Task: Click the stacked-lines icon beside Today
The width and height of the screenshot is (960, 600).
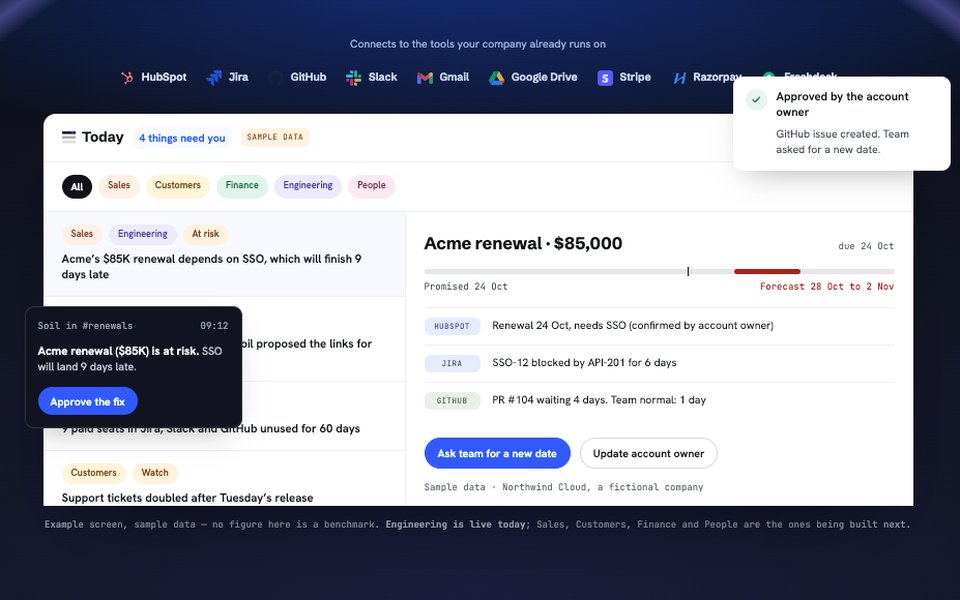Action: 69,137
